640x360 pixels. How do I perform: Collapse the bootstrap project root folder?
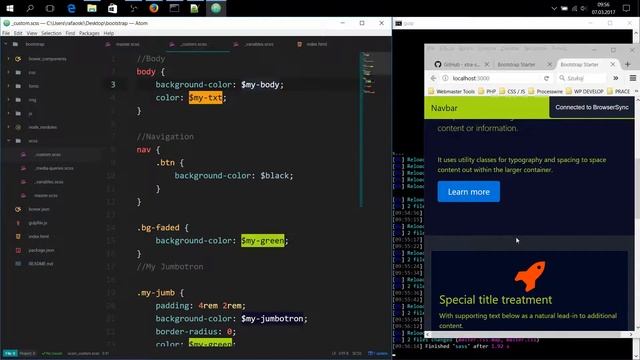coord(6,44)
